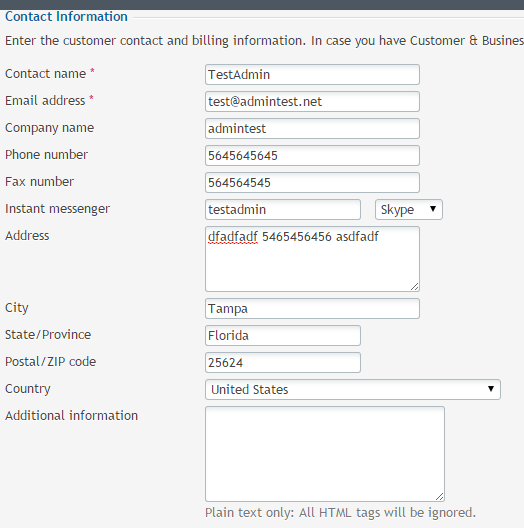
Task: Click the Contact name label
Action: tap(45, 74)
